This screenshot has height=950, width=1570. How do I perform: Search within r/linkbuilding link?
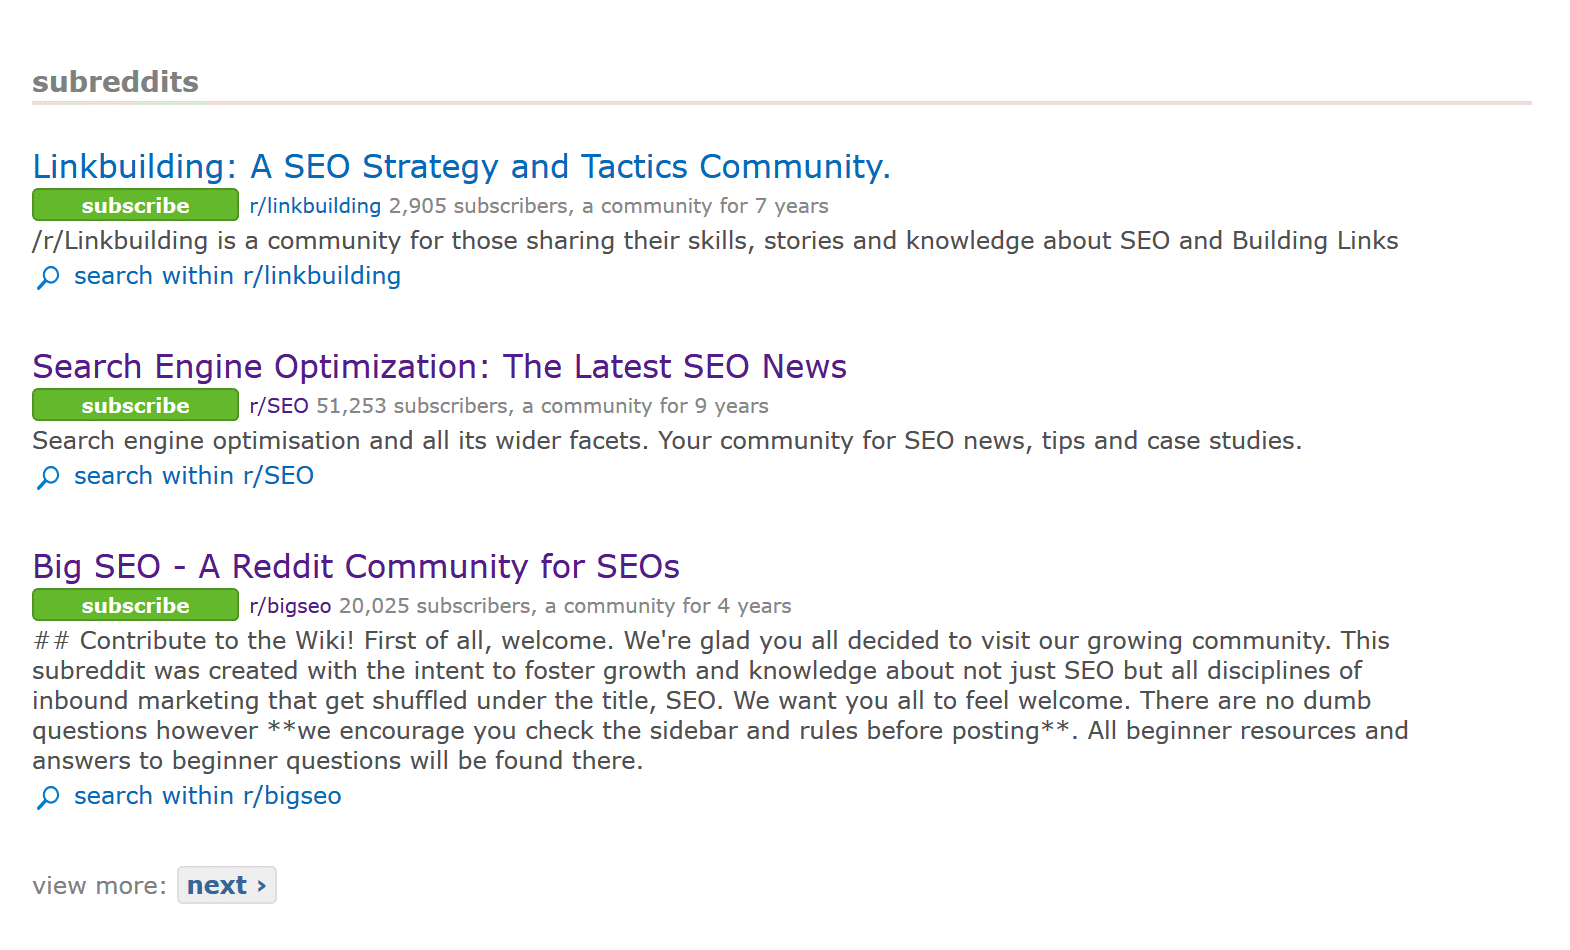237,276
